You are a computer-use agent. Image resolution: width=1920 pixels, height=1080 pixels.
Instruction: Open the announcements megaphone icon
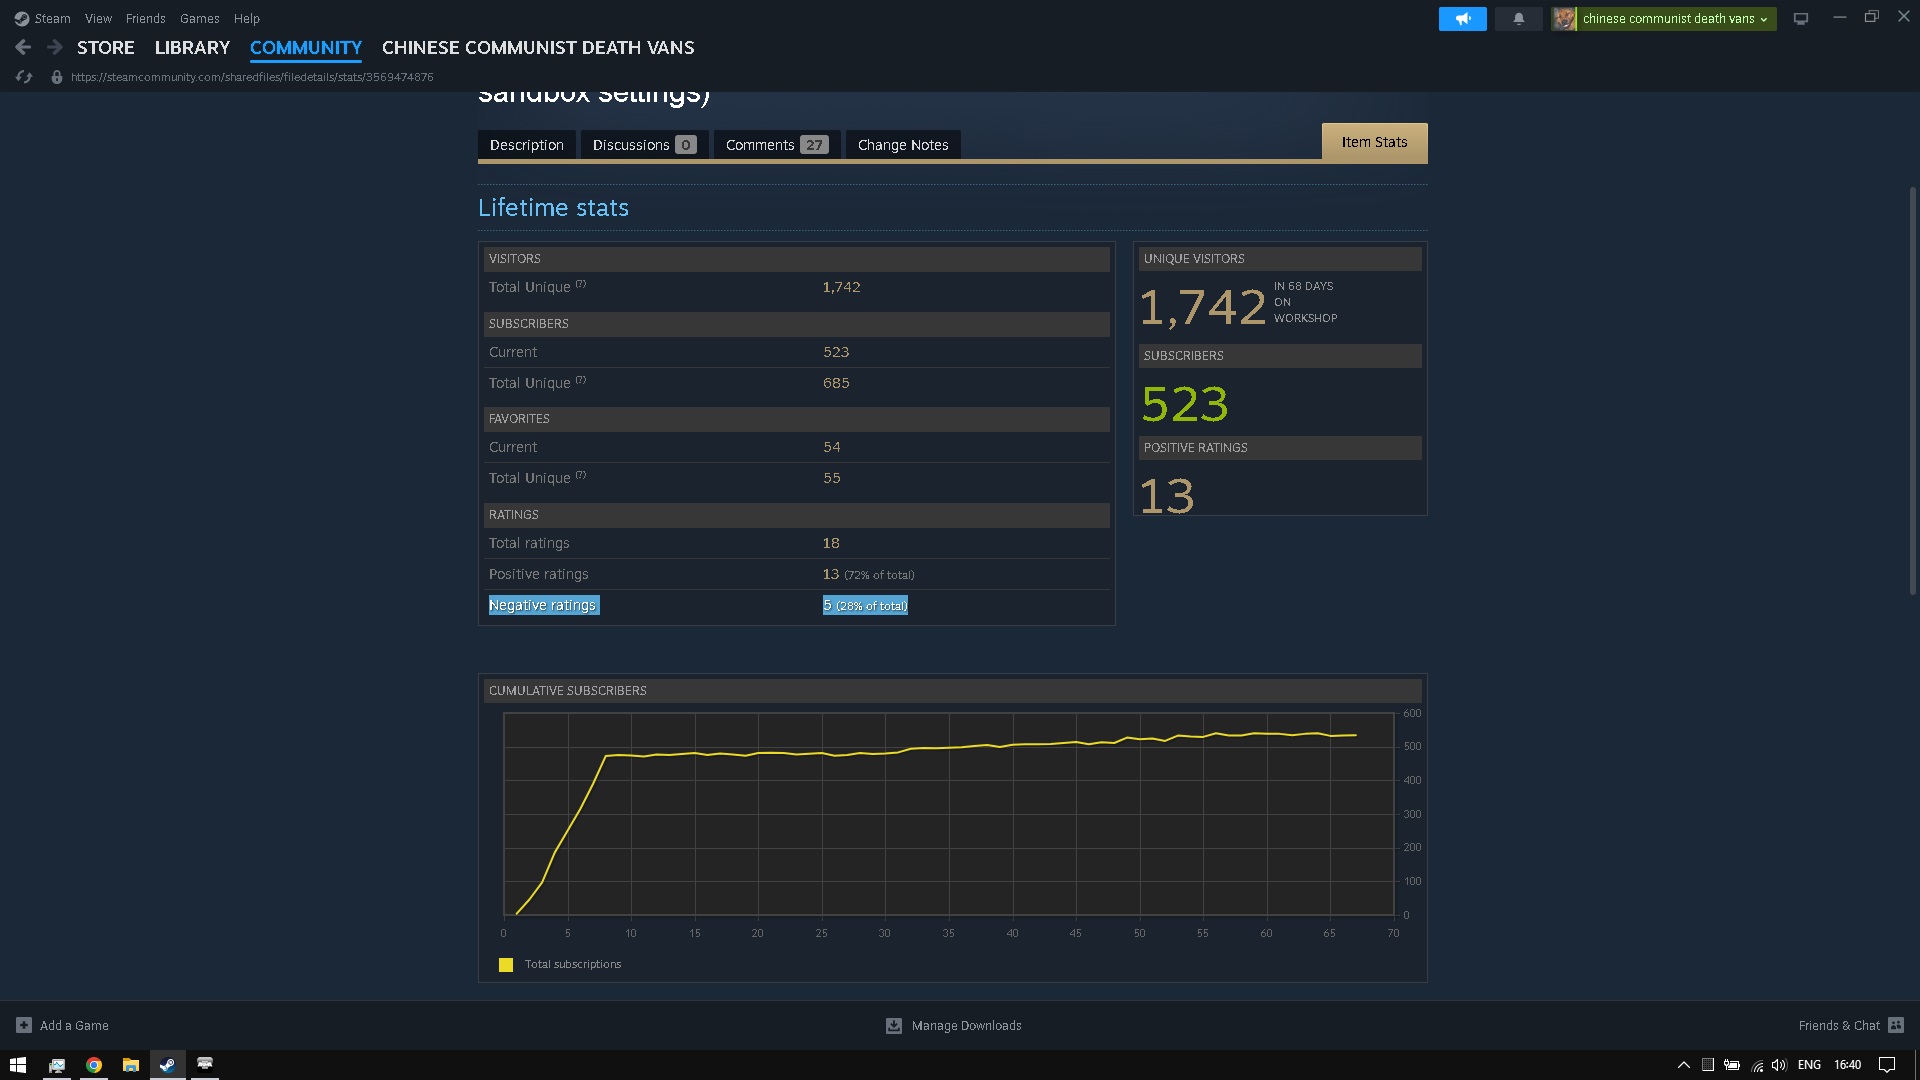click(x=1462, y=19)
